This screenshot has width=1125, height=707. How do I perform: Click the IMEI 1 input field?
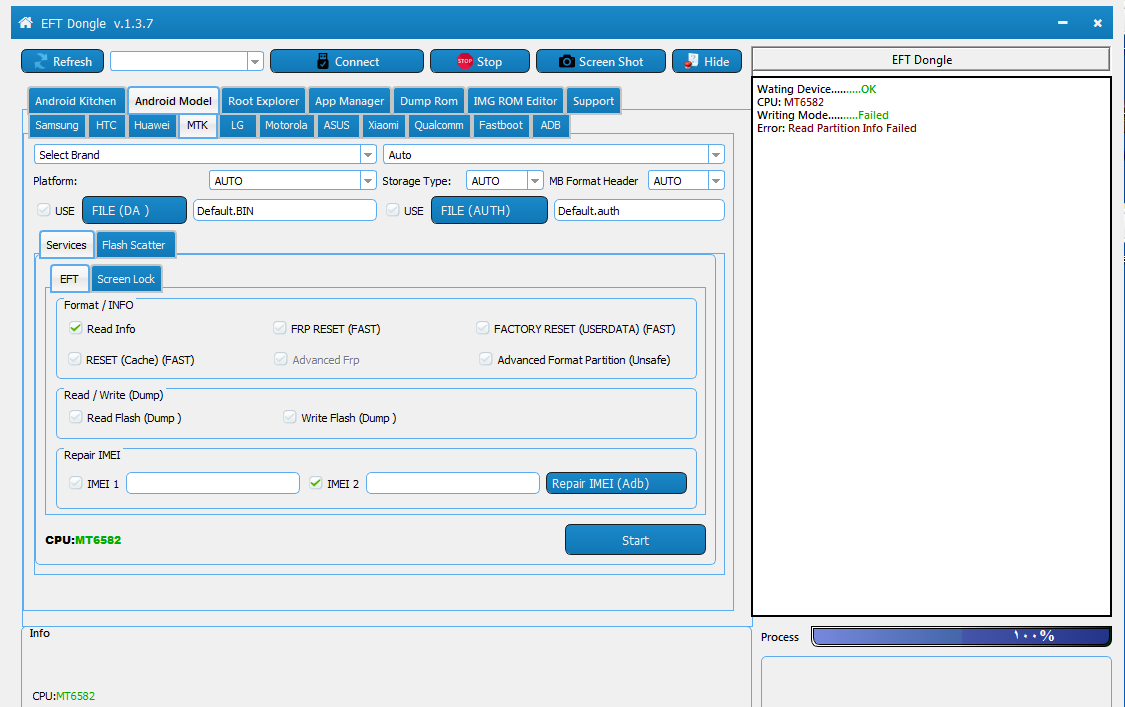pyautogui.click(x=213, y=483)
